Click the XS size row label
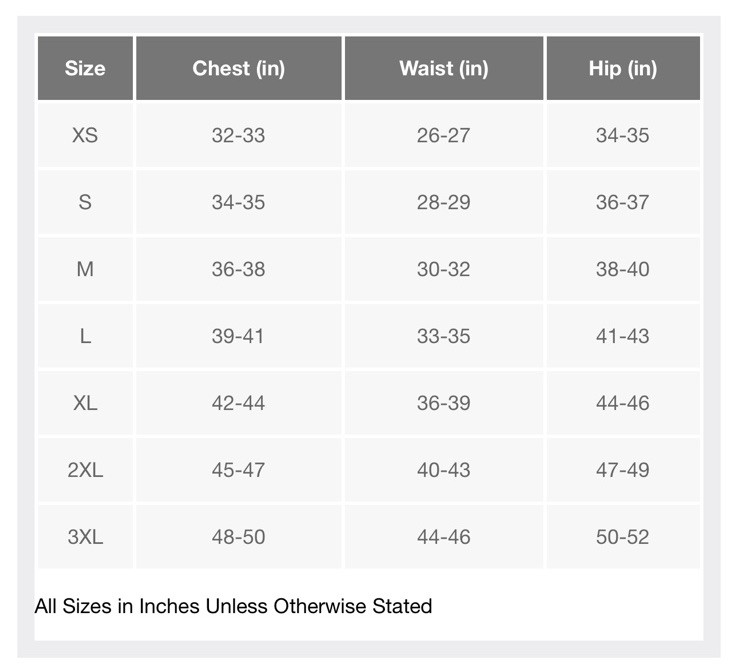The image size is (738, 669). 85,135
